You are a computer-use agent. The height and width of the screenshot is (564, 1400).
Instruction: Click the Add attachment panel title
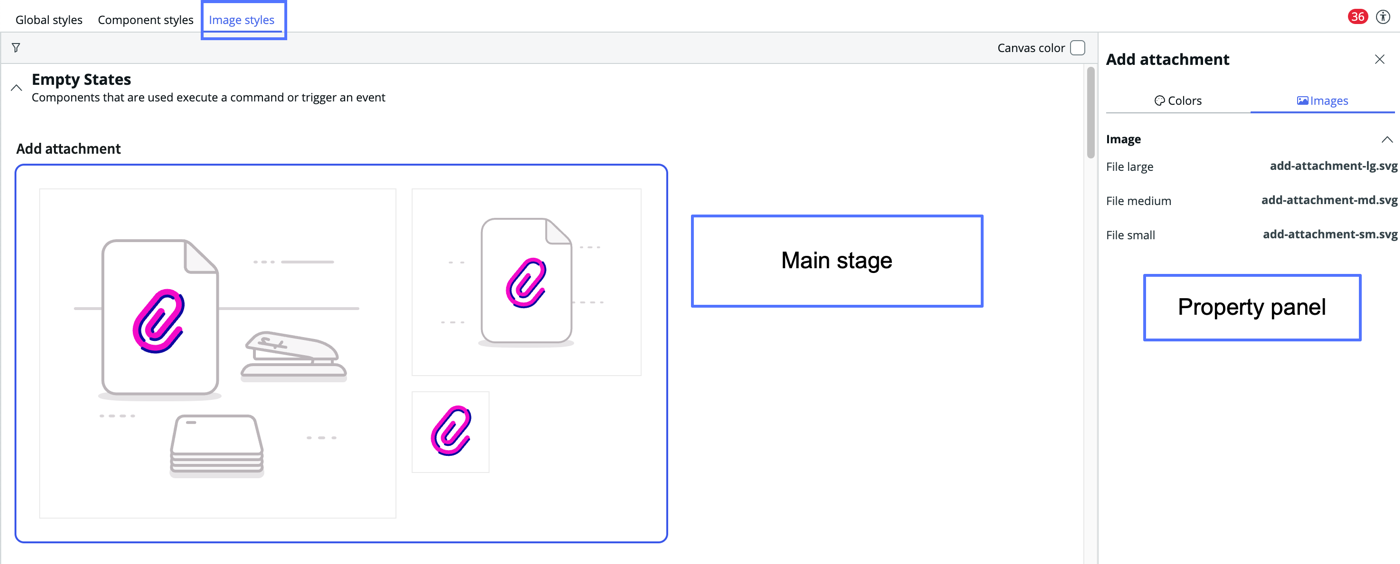click(1167, 60)
